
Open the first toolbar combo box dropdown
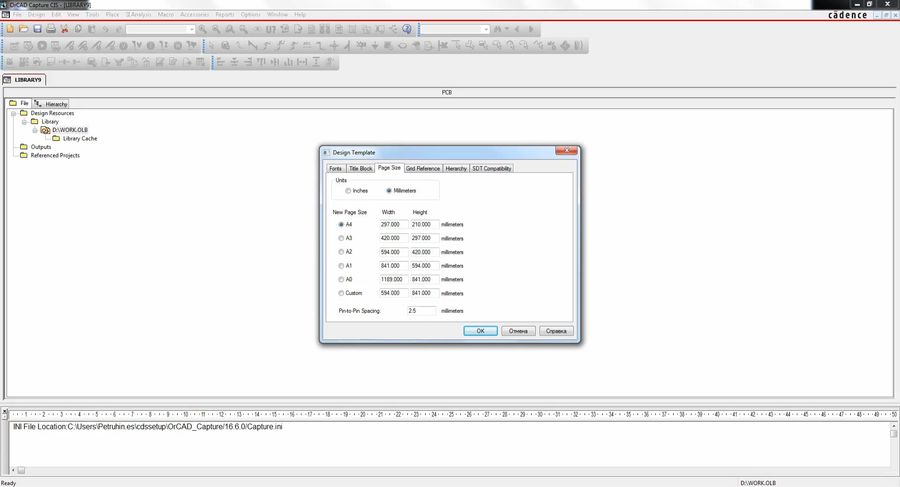coord(191,29)
